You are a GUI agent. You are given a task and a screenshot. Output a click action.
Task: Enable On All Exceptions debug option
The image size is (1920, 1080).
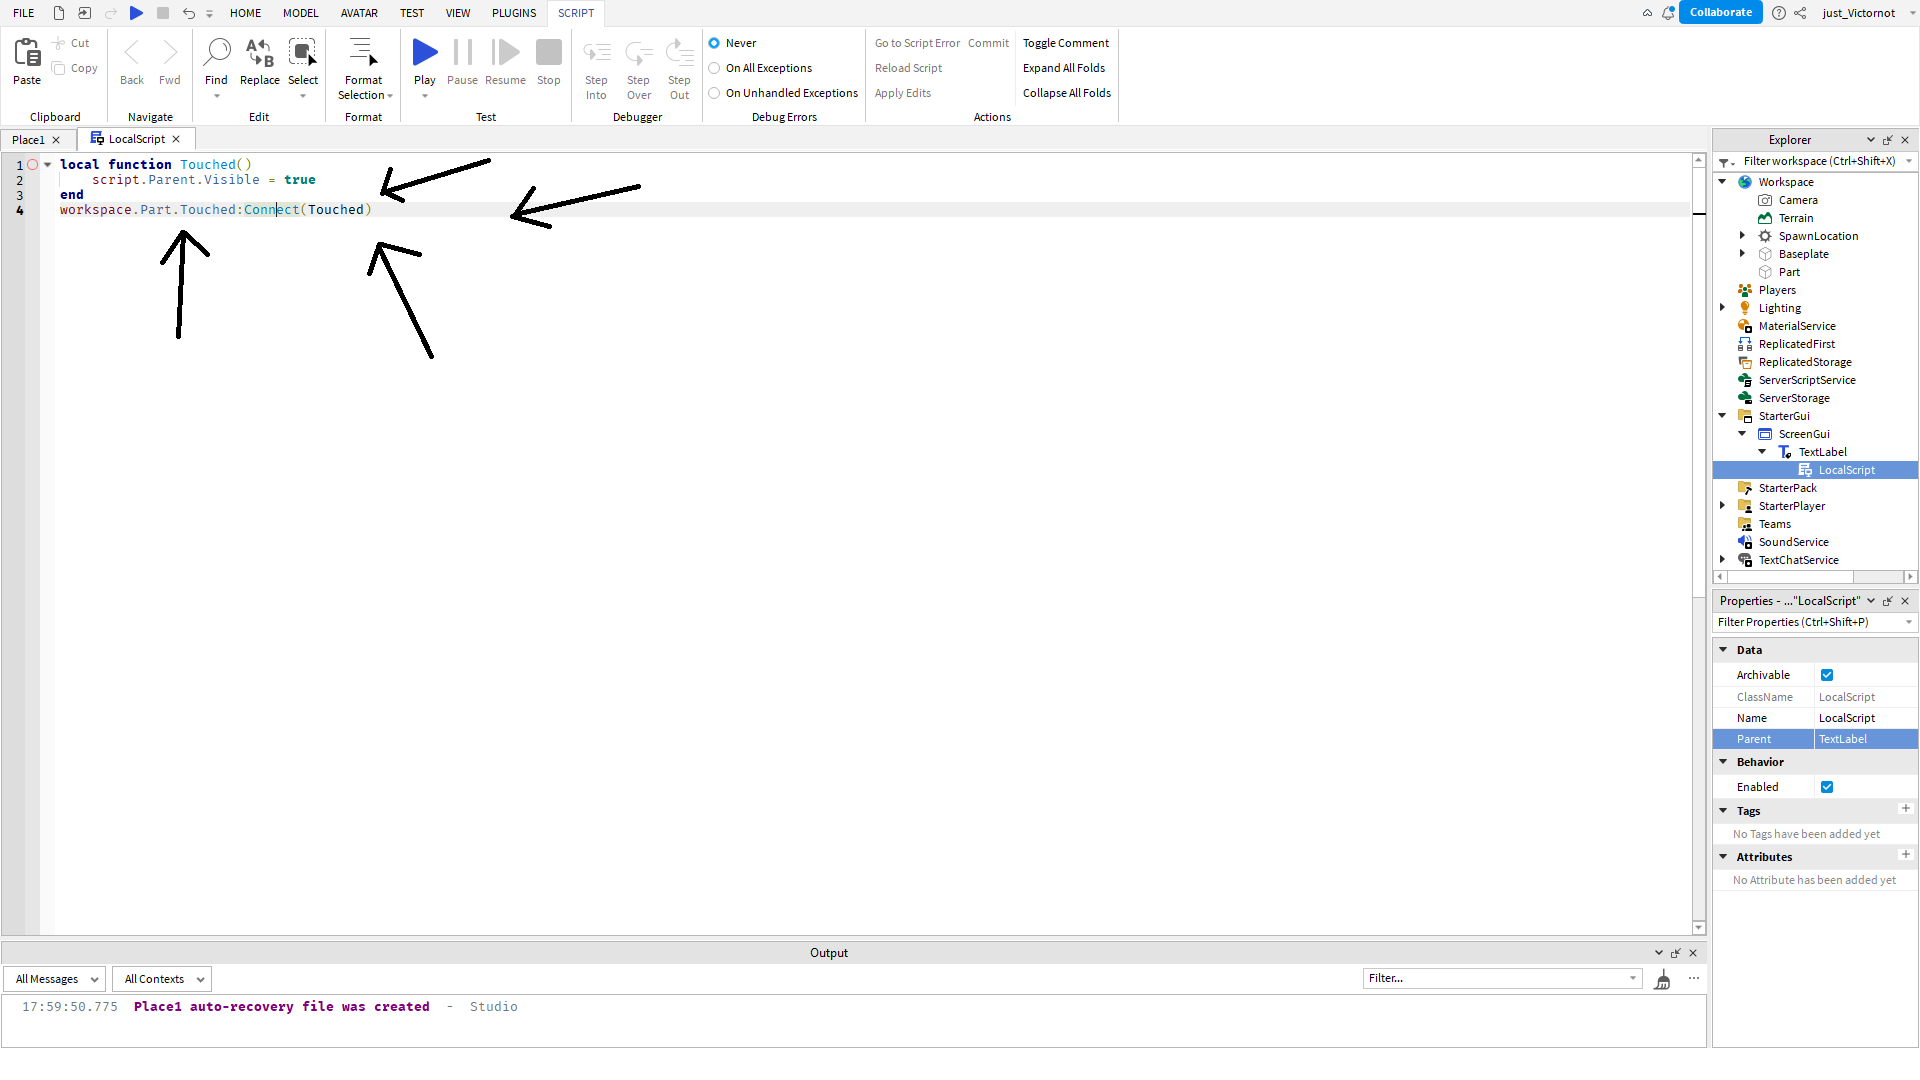[x=715, y=68]
